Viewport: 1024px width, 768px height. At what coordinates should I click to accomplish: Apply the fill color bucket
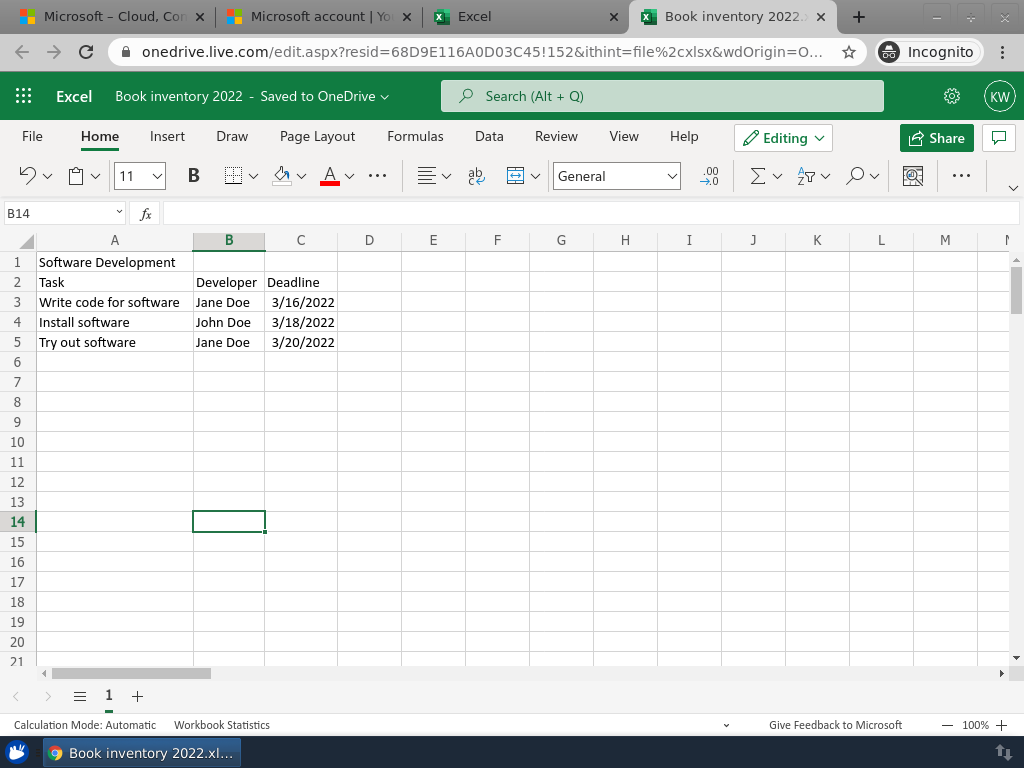[x=282, y=176]
